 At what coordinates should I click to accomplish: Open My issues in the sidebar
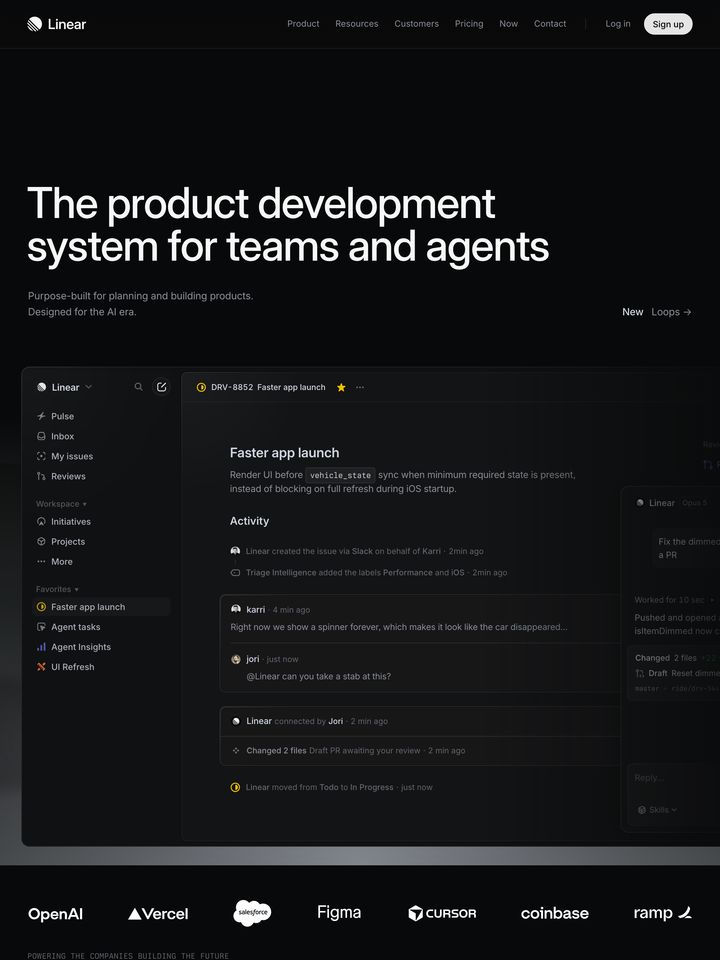pyautogui.click(x=101, y=456)
